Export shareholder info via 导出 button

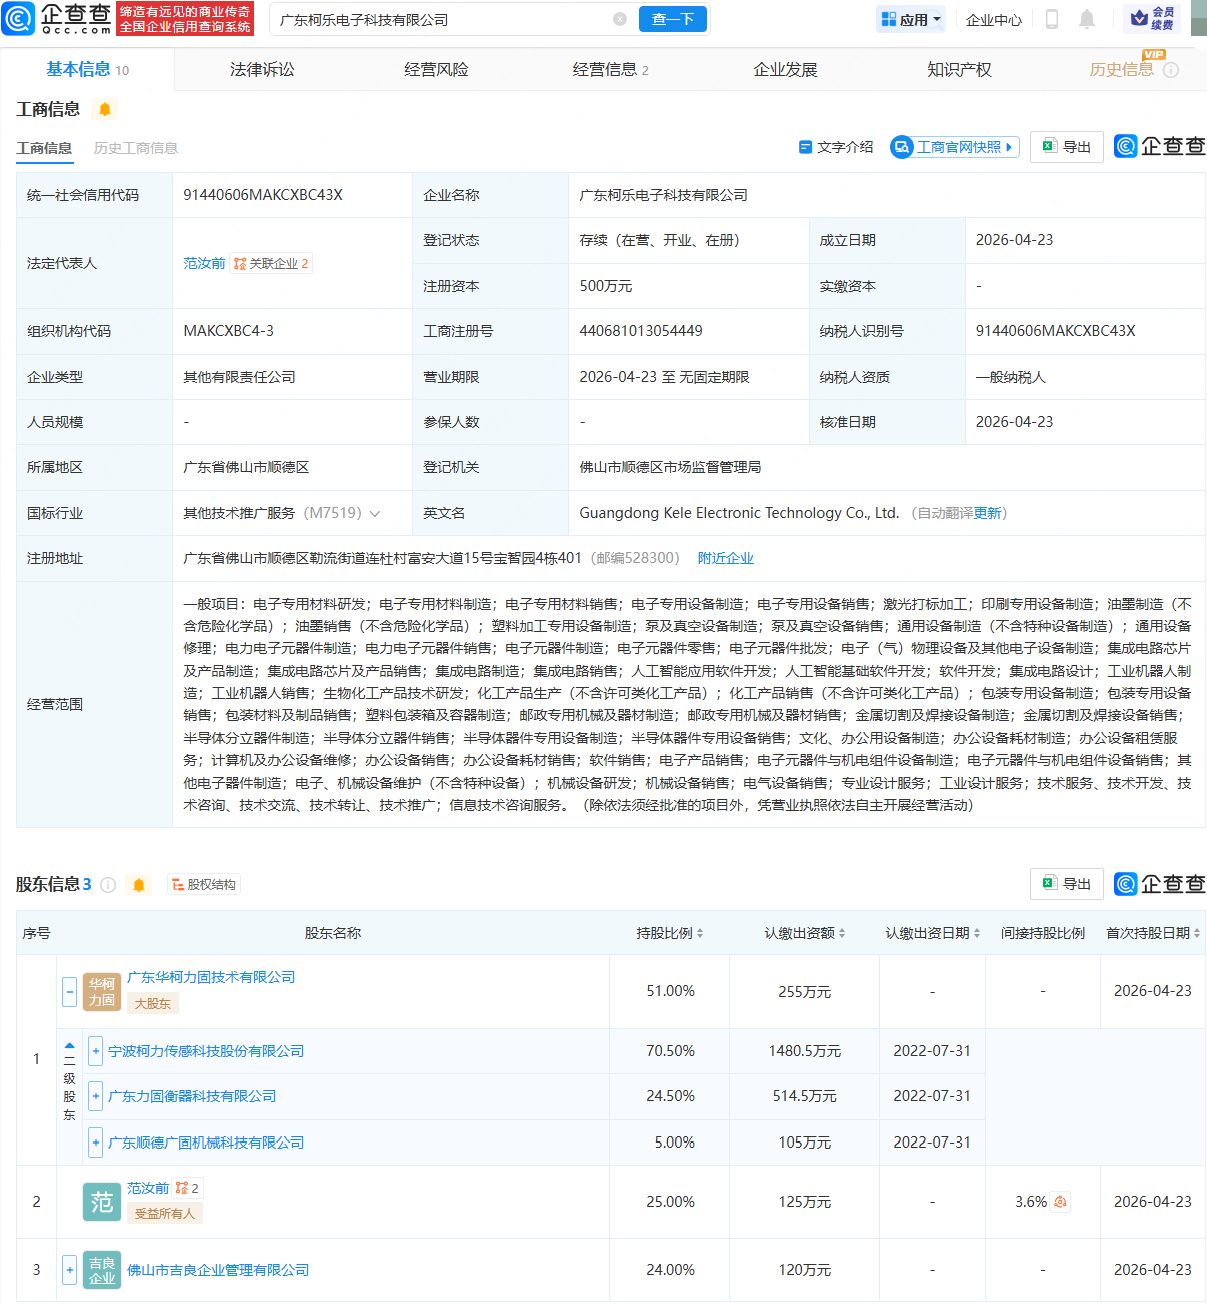pos(1067,884)
